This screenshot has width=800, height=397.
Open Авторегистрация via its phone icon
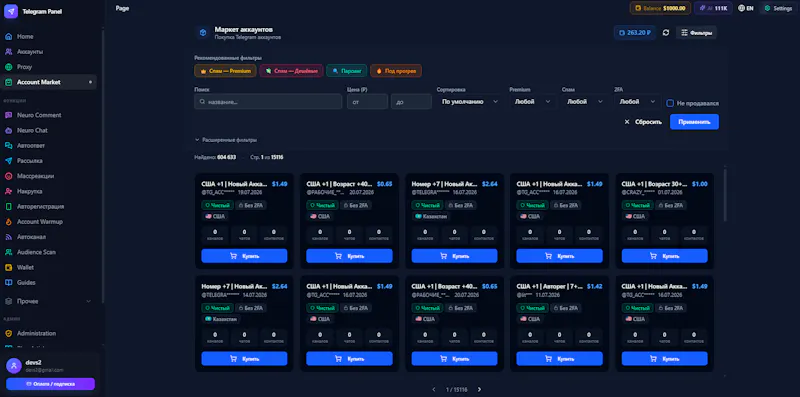tap(8, 207)
